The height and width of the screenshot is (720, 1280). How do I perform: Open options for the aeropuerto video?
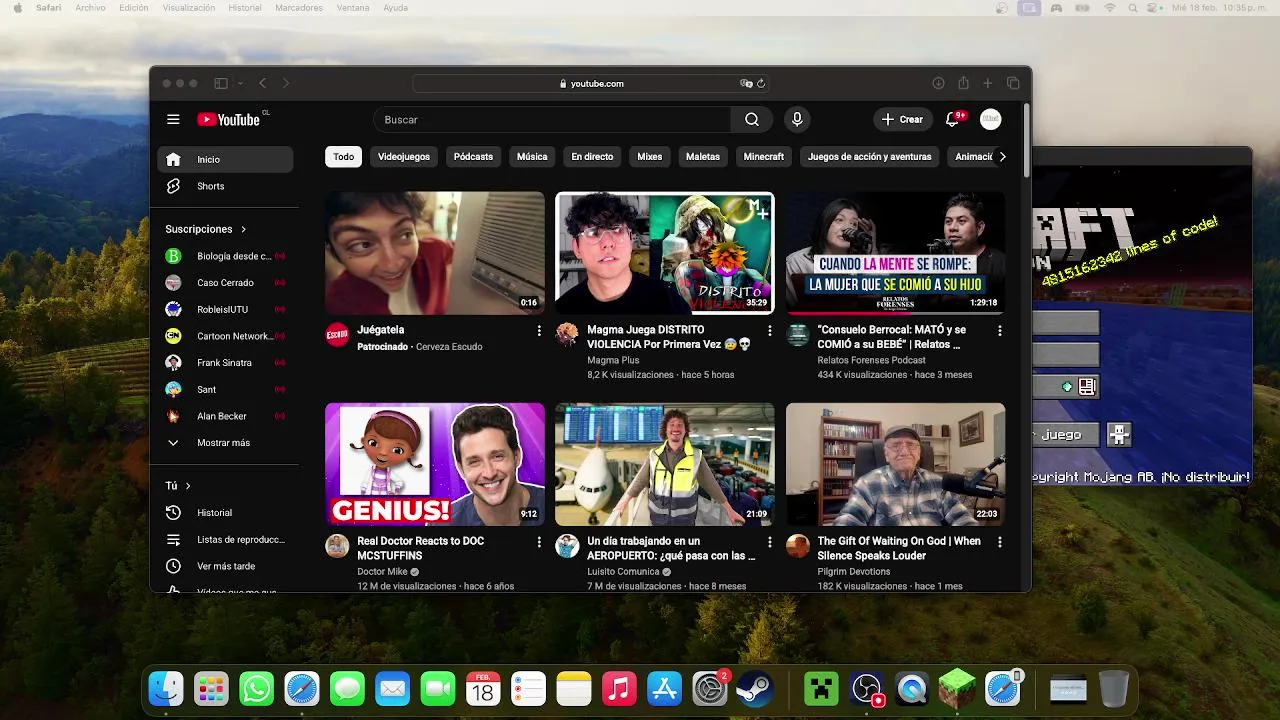[769, 542]
